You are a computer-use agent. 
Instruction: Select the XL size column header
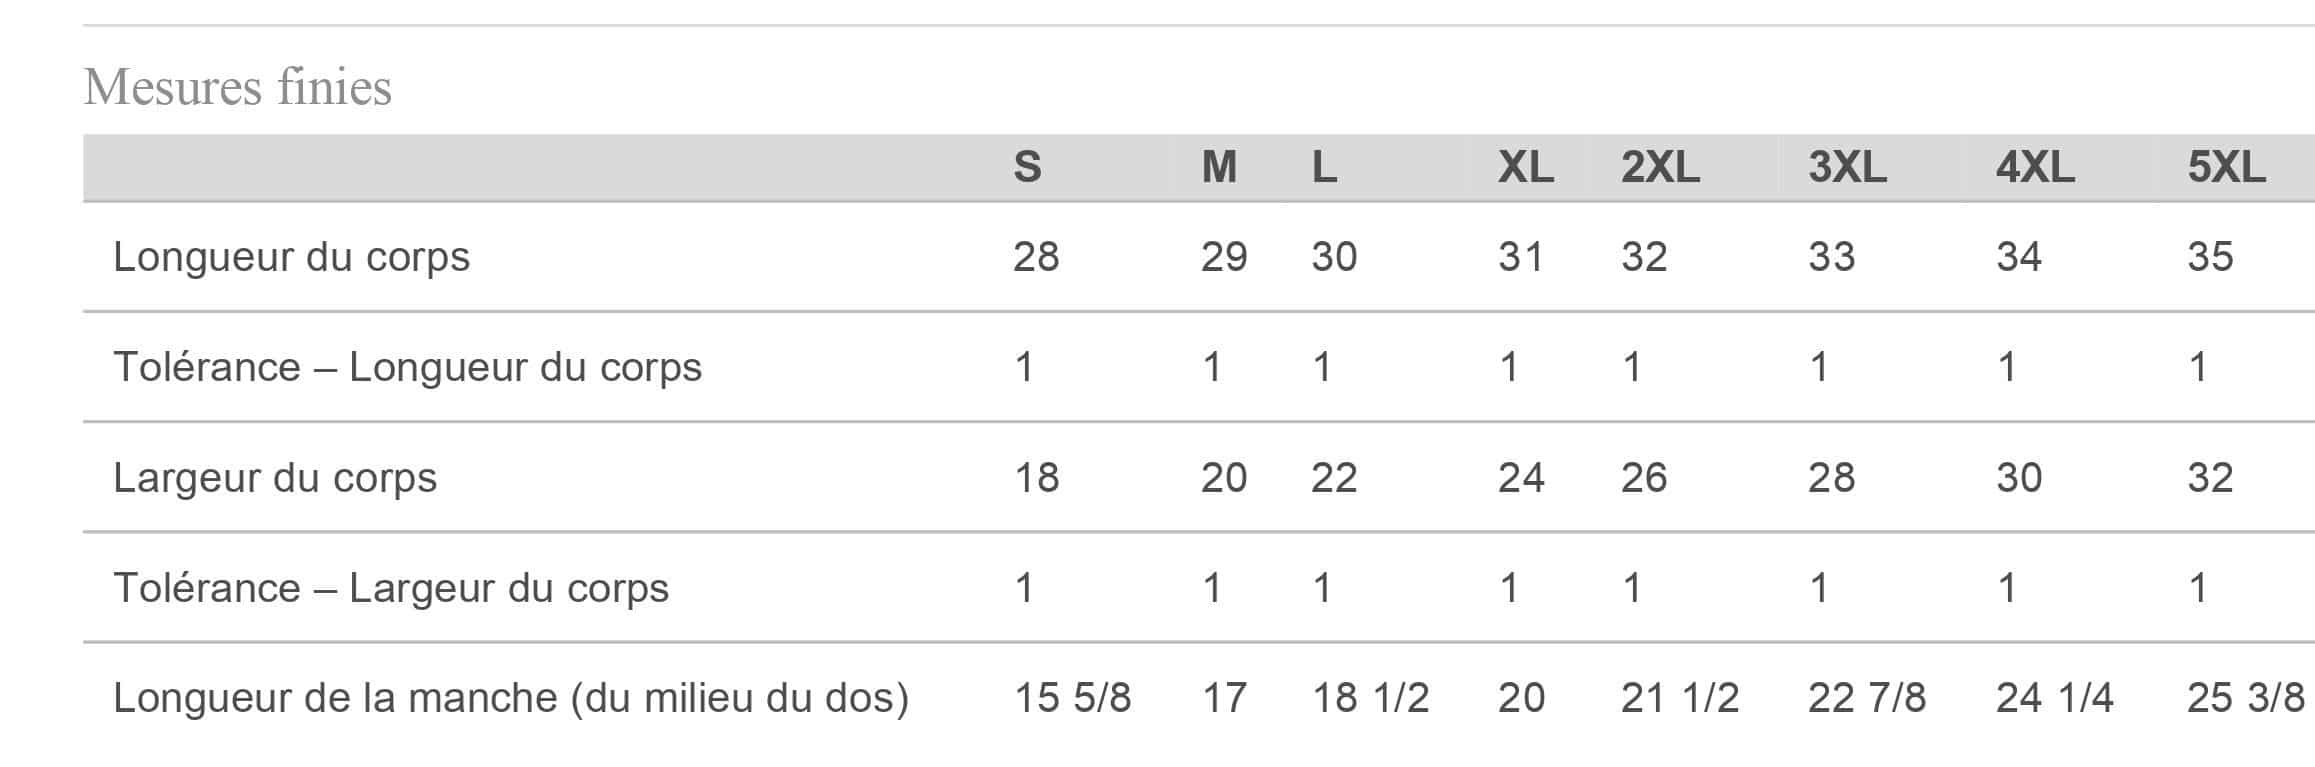point(1526,167)
